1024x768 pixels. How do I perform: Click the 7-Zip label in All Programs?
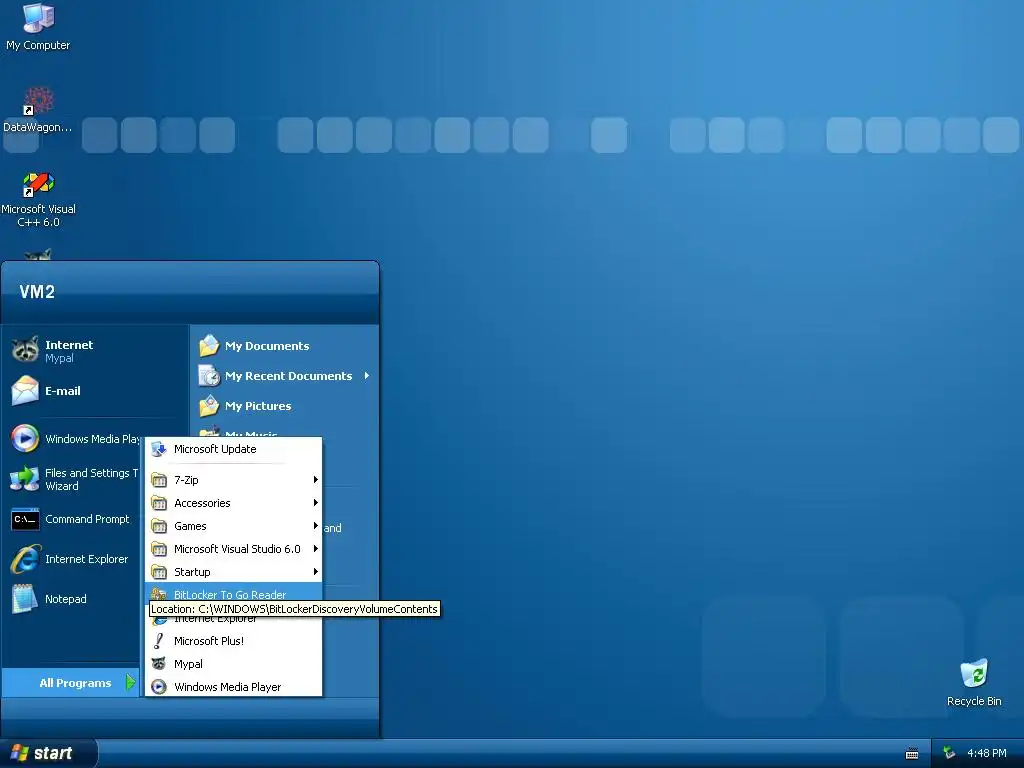click(x=186, y=480)
